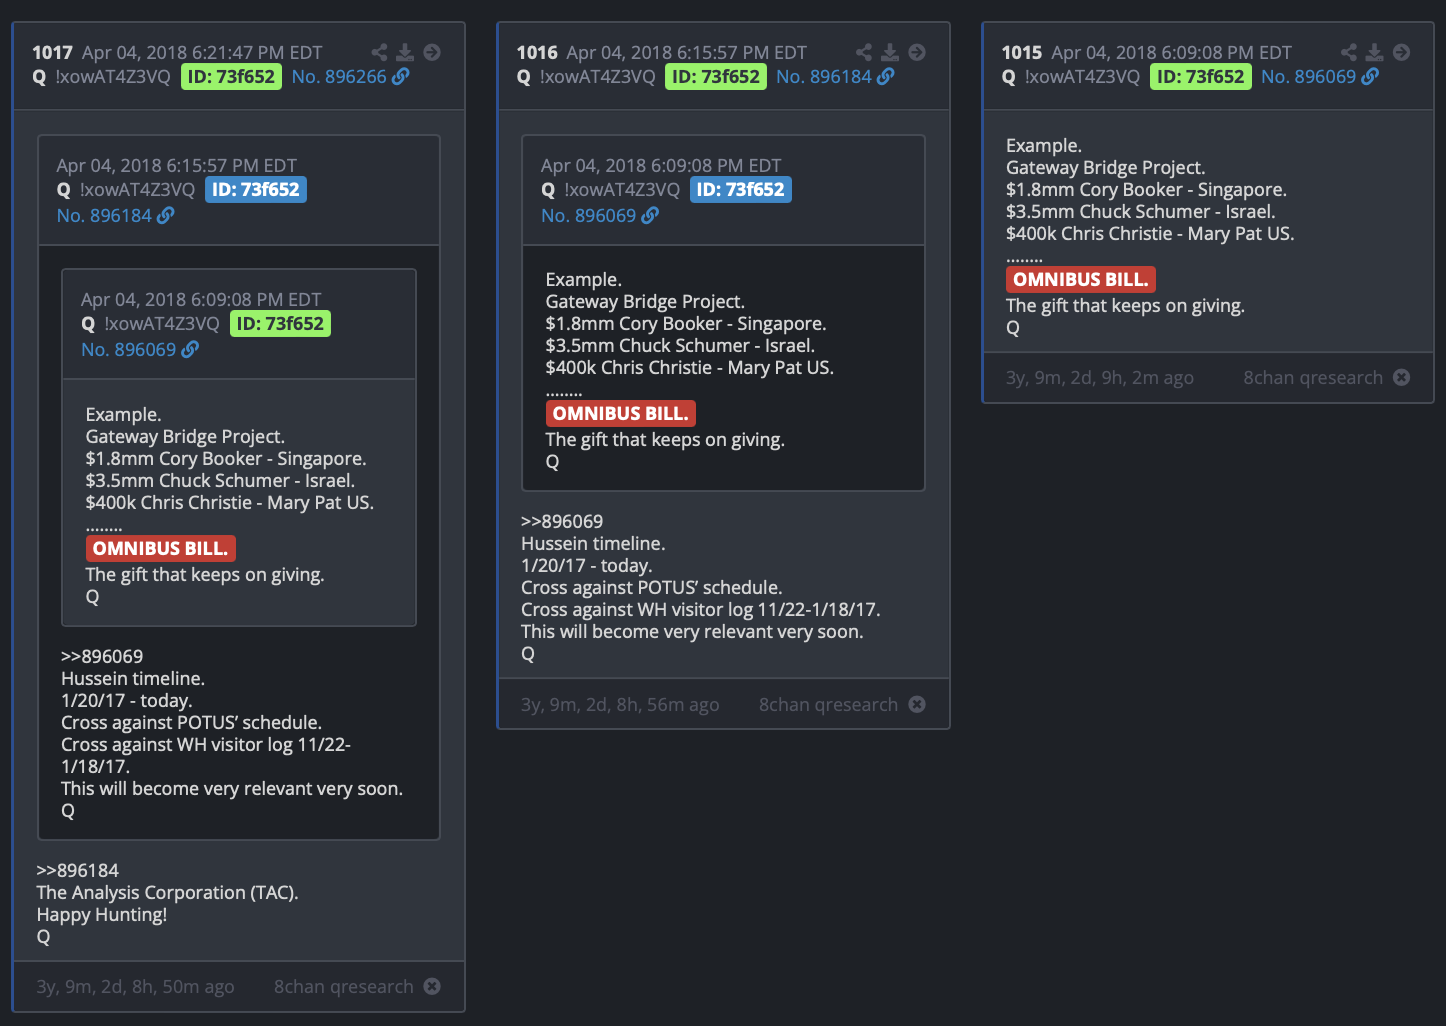Click '$400k Chris Christie - Mary Pat US.' in post 1015

(1150, 233)
